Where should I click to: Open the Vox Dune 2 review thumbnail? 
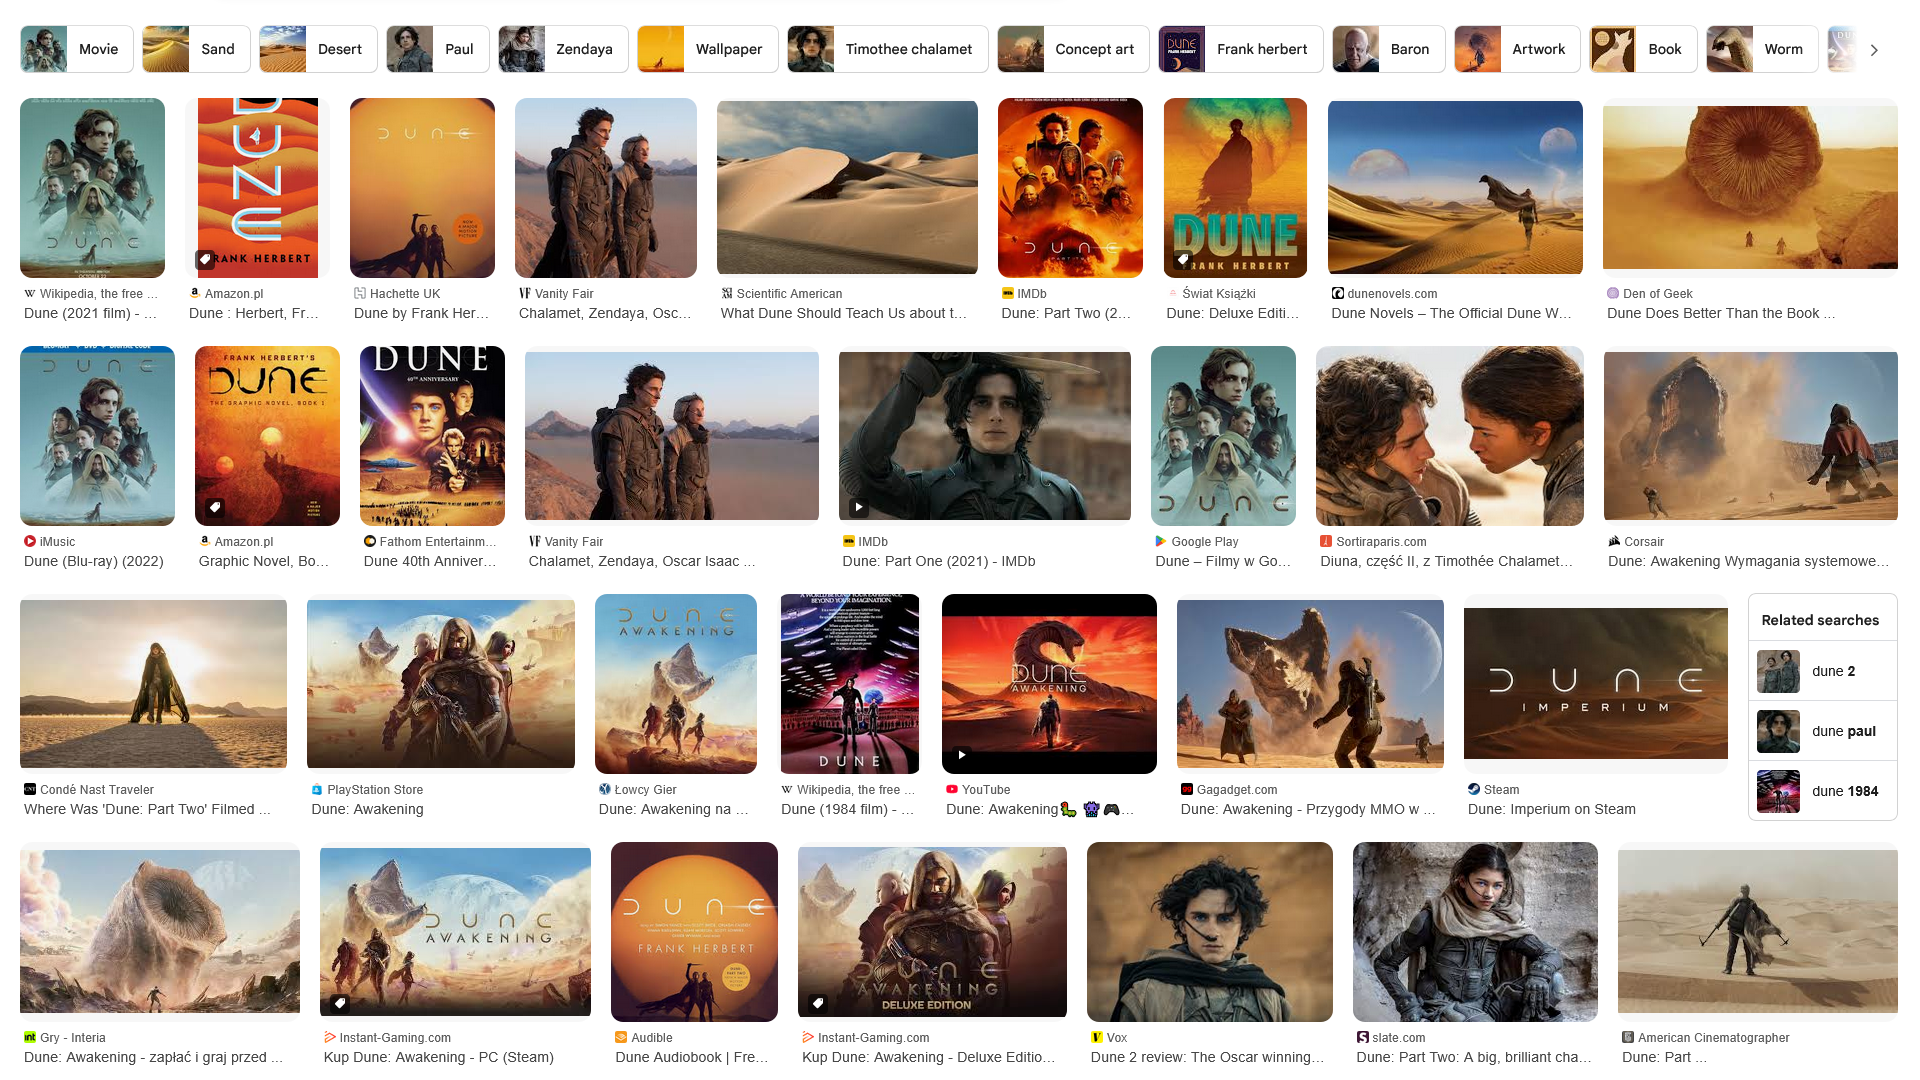[1209, 931]
